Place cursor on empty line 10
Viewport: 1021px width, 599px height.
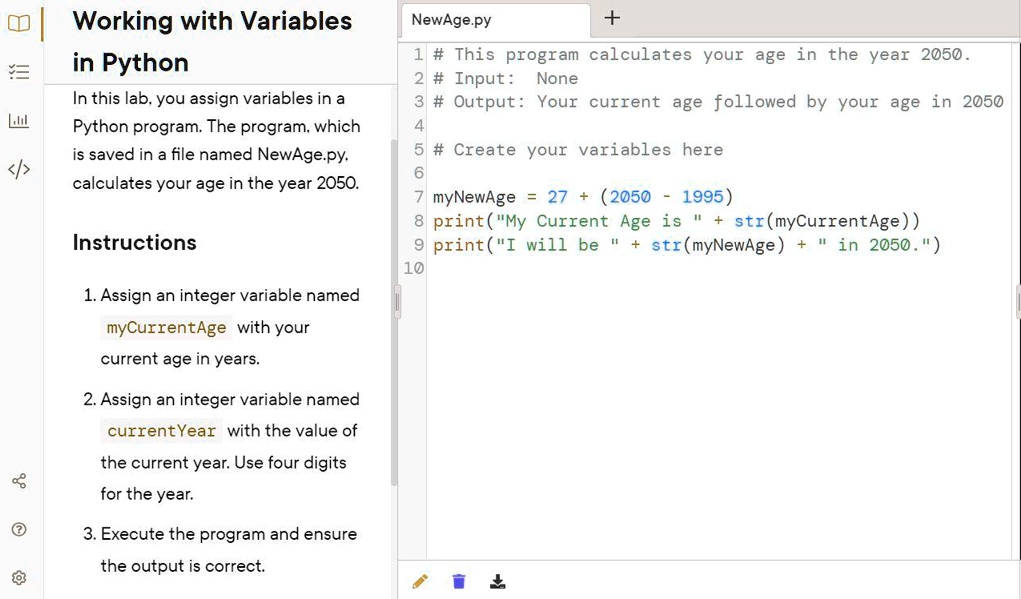coord(600,268)
